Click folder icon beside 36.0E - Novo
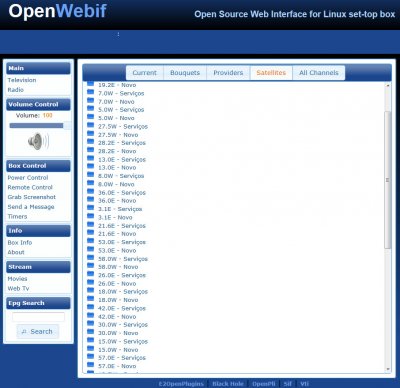 coord(90,199)
